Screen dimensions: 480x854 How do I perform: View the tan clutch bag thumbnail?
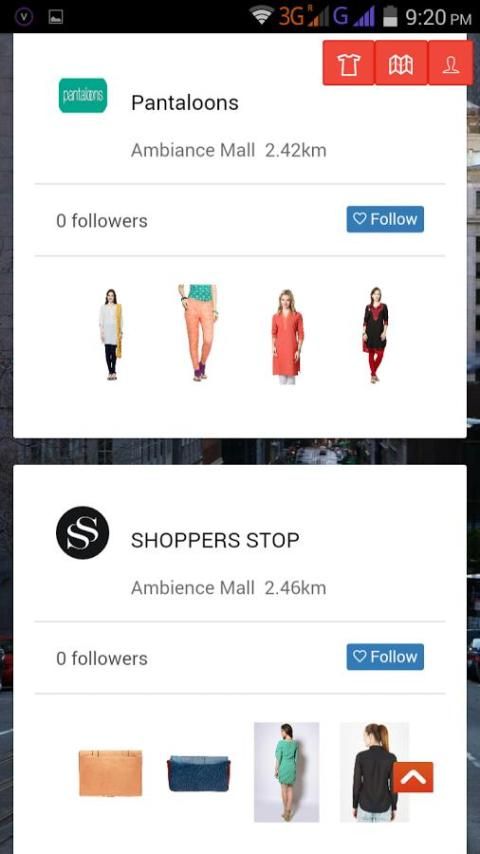point(111,773)
